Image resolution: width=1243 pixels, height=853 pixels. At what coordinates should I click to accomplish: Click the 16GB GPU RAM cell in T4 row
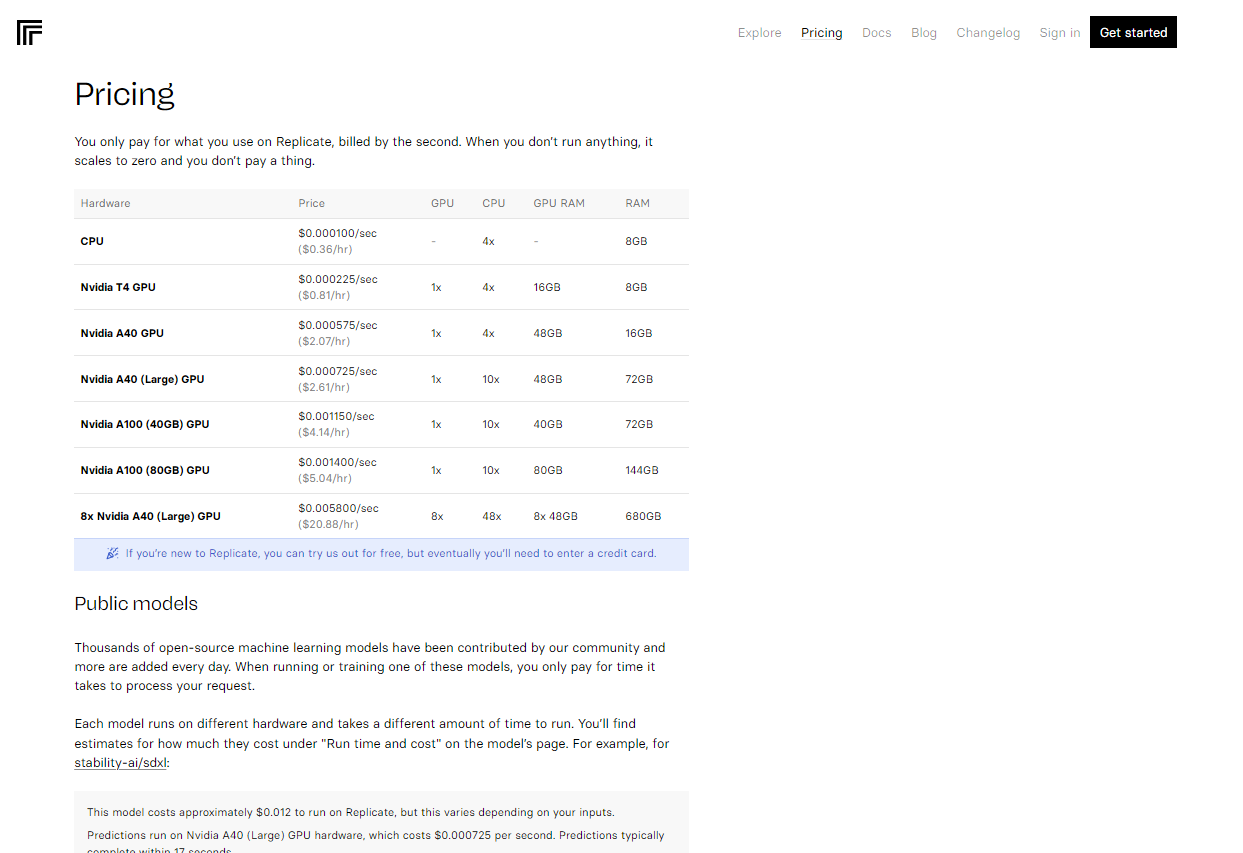pos(547,287)
